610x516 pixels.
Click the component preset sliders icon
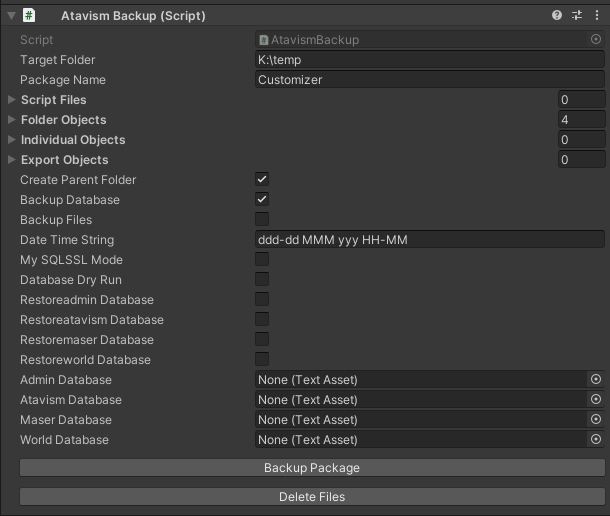(577, 16)
